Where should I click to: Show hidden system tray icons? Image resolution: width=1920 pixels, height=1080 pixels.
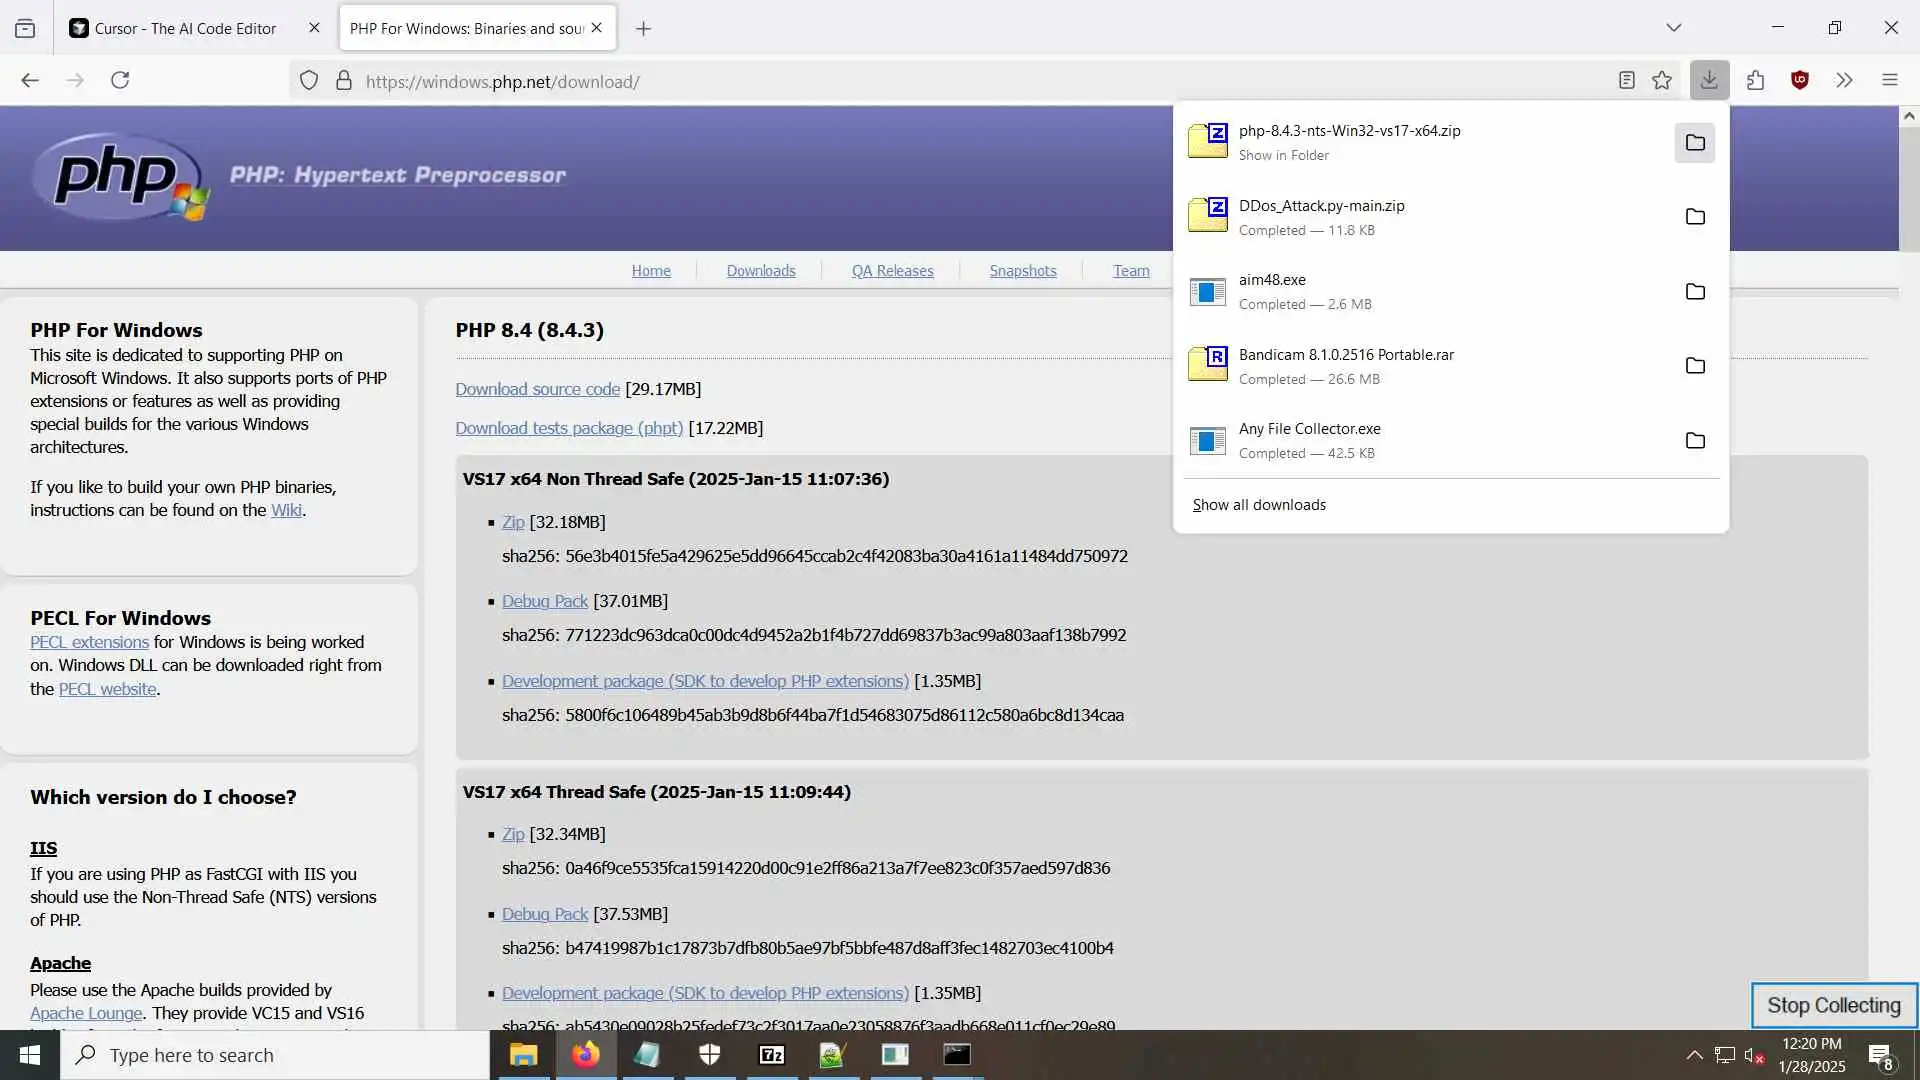pos(1694,1055)
